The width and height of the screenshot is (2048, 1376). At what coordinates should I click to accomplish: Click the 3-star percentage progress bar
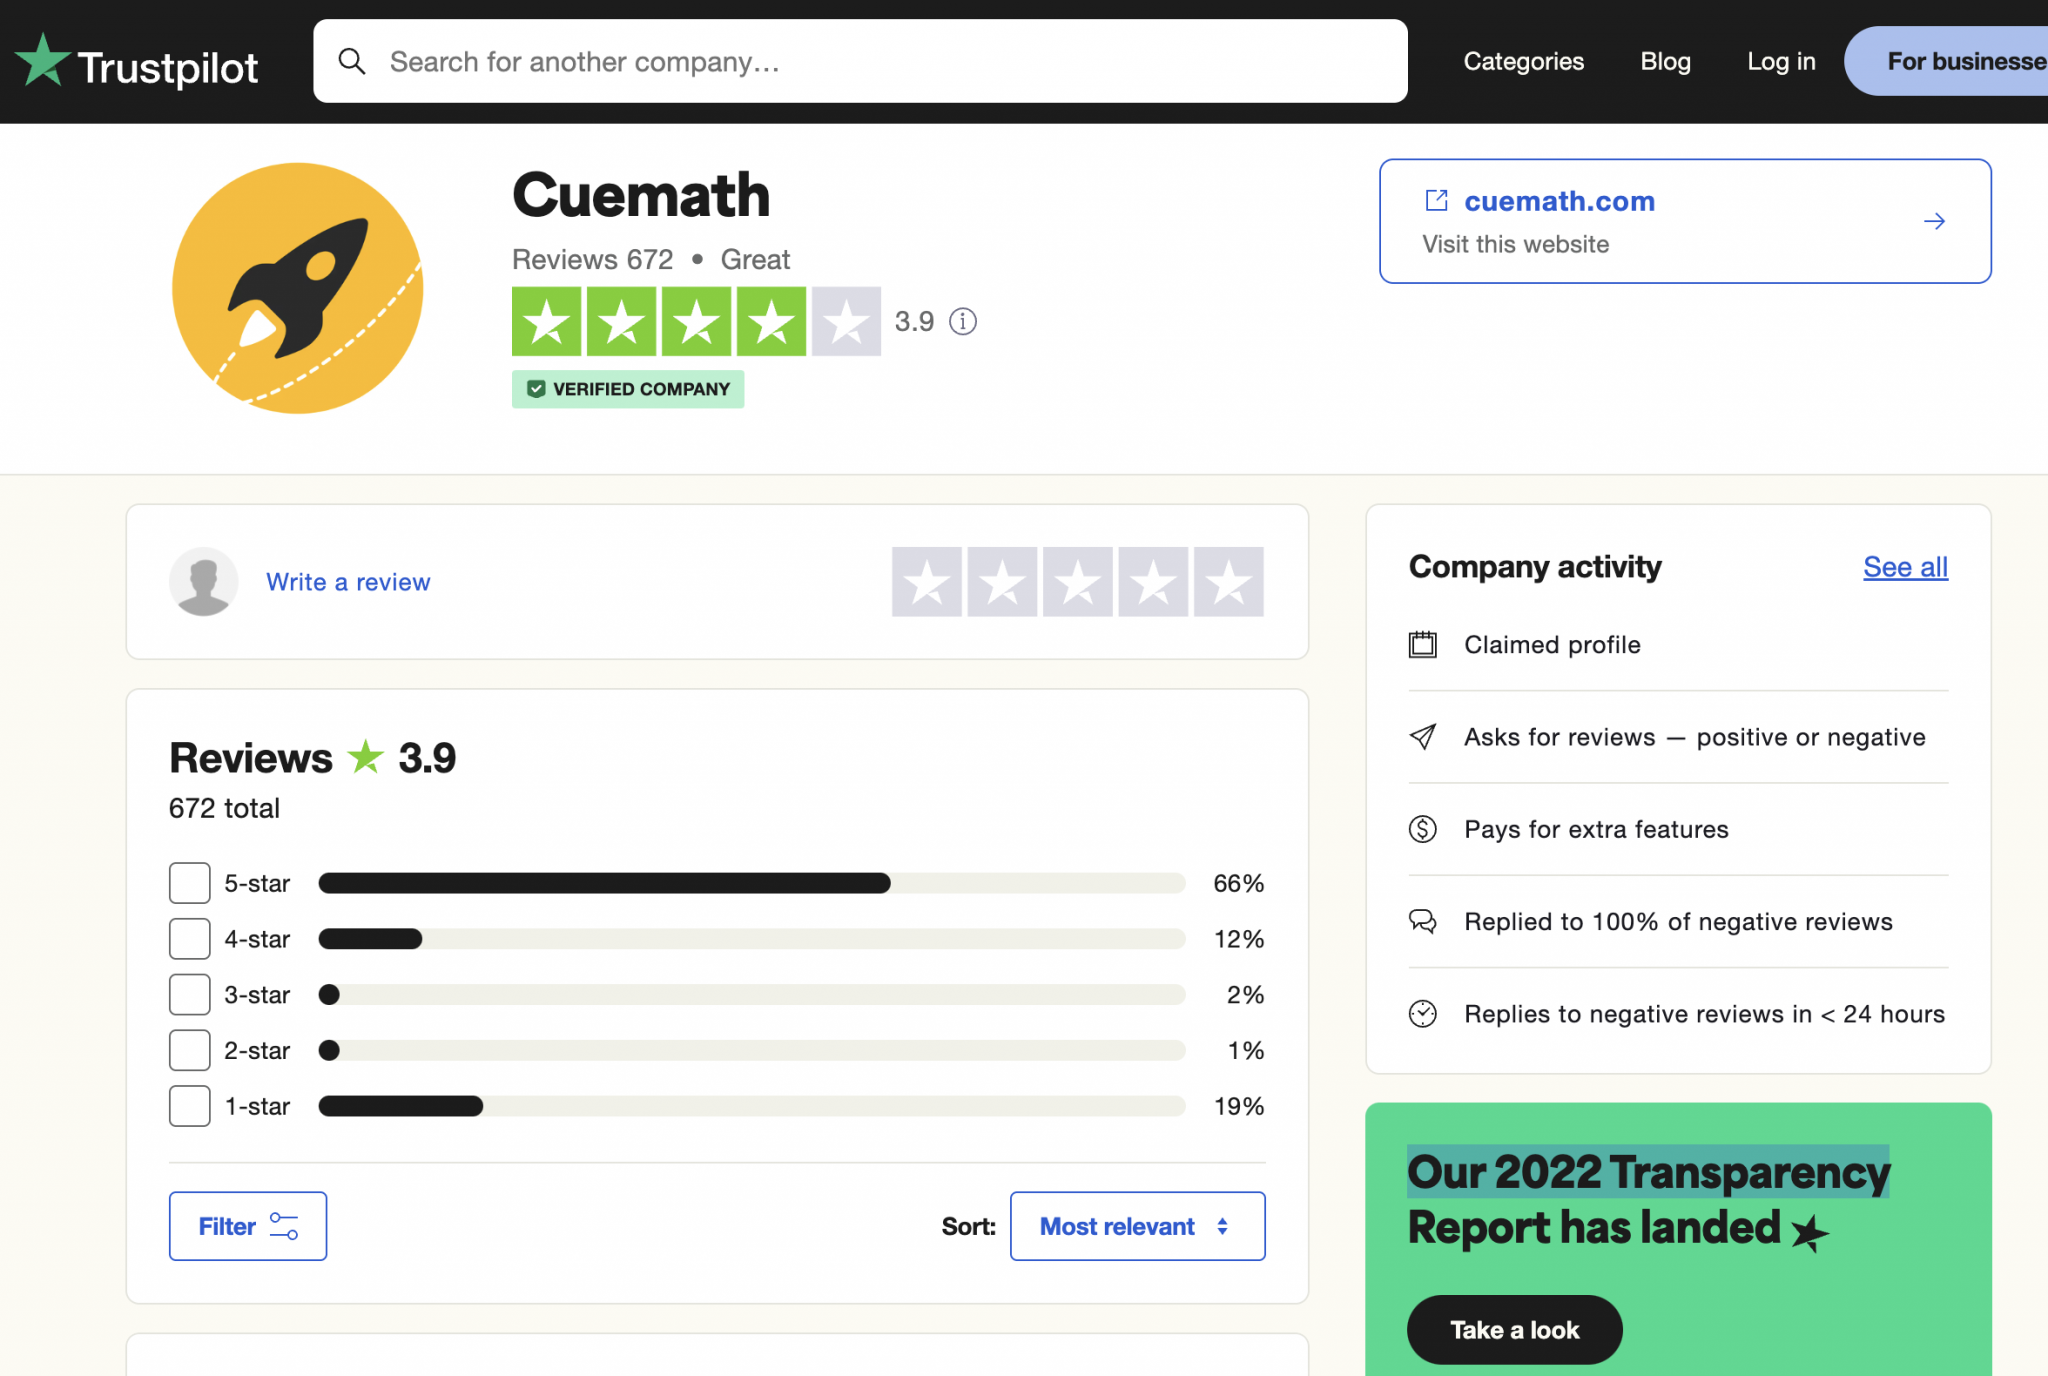click(752, 994)
